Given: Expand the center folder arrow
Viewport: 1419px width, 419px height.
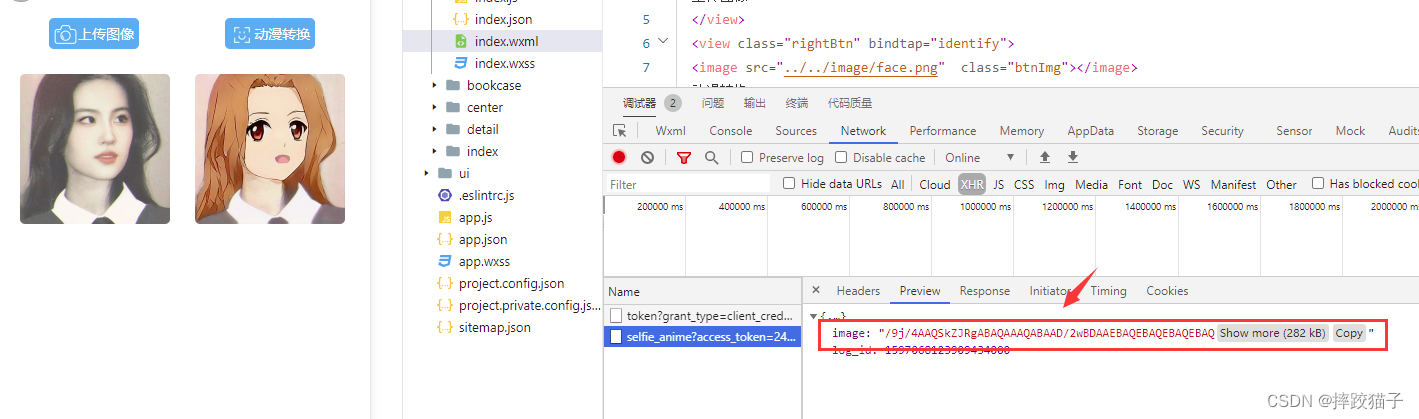Looking at the screenshot, I should coord(435,107).
